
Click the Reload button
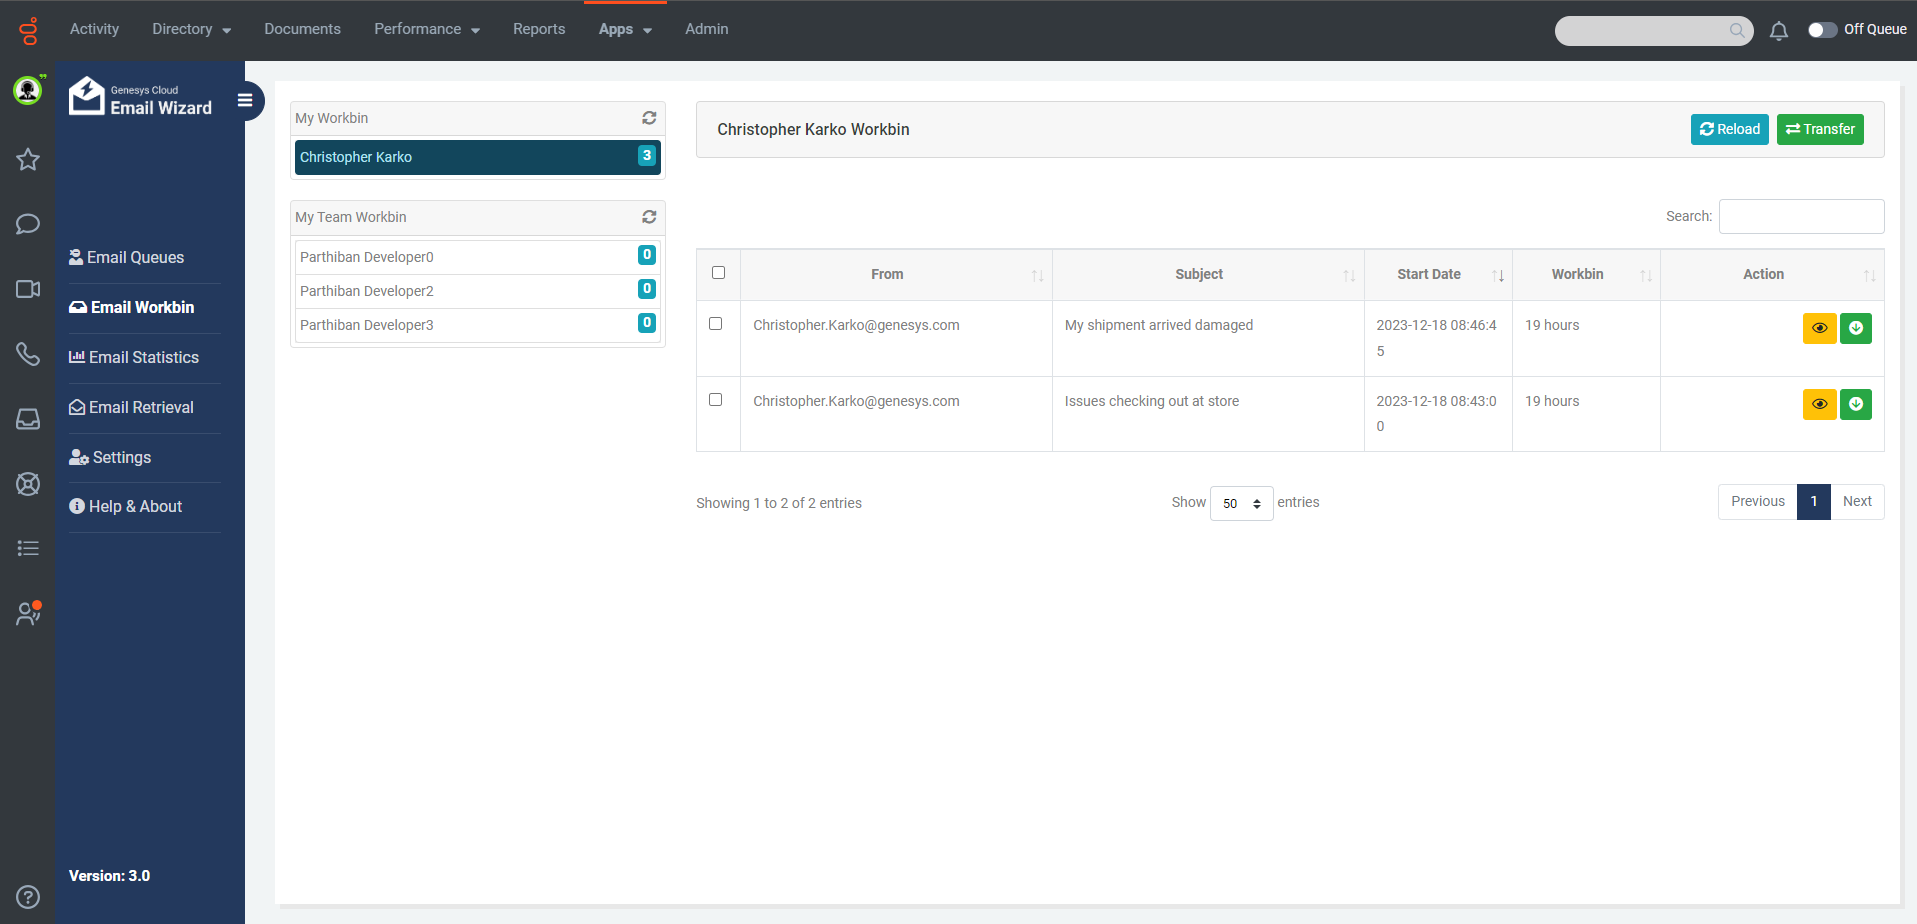1729,129
